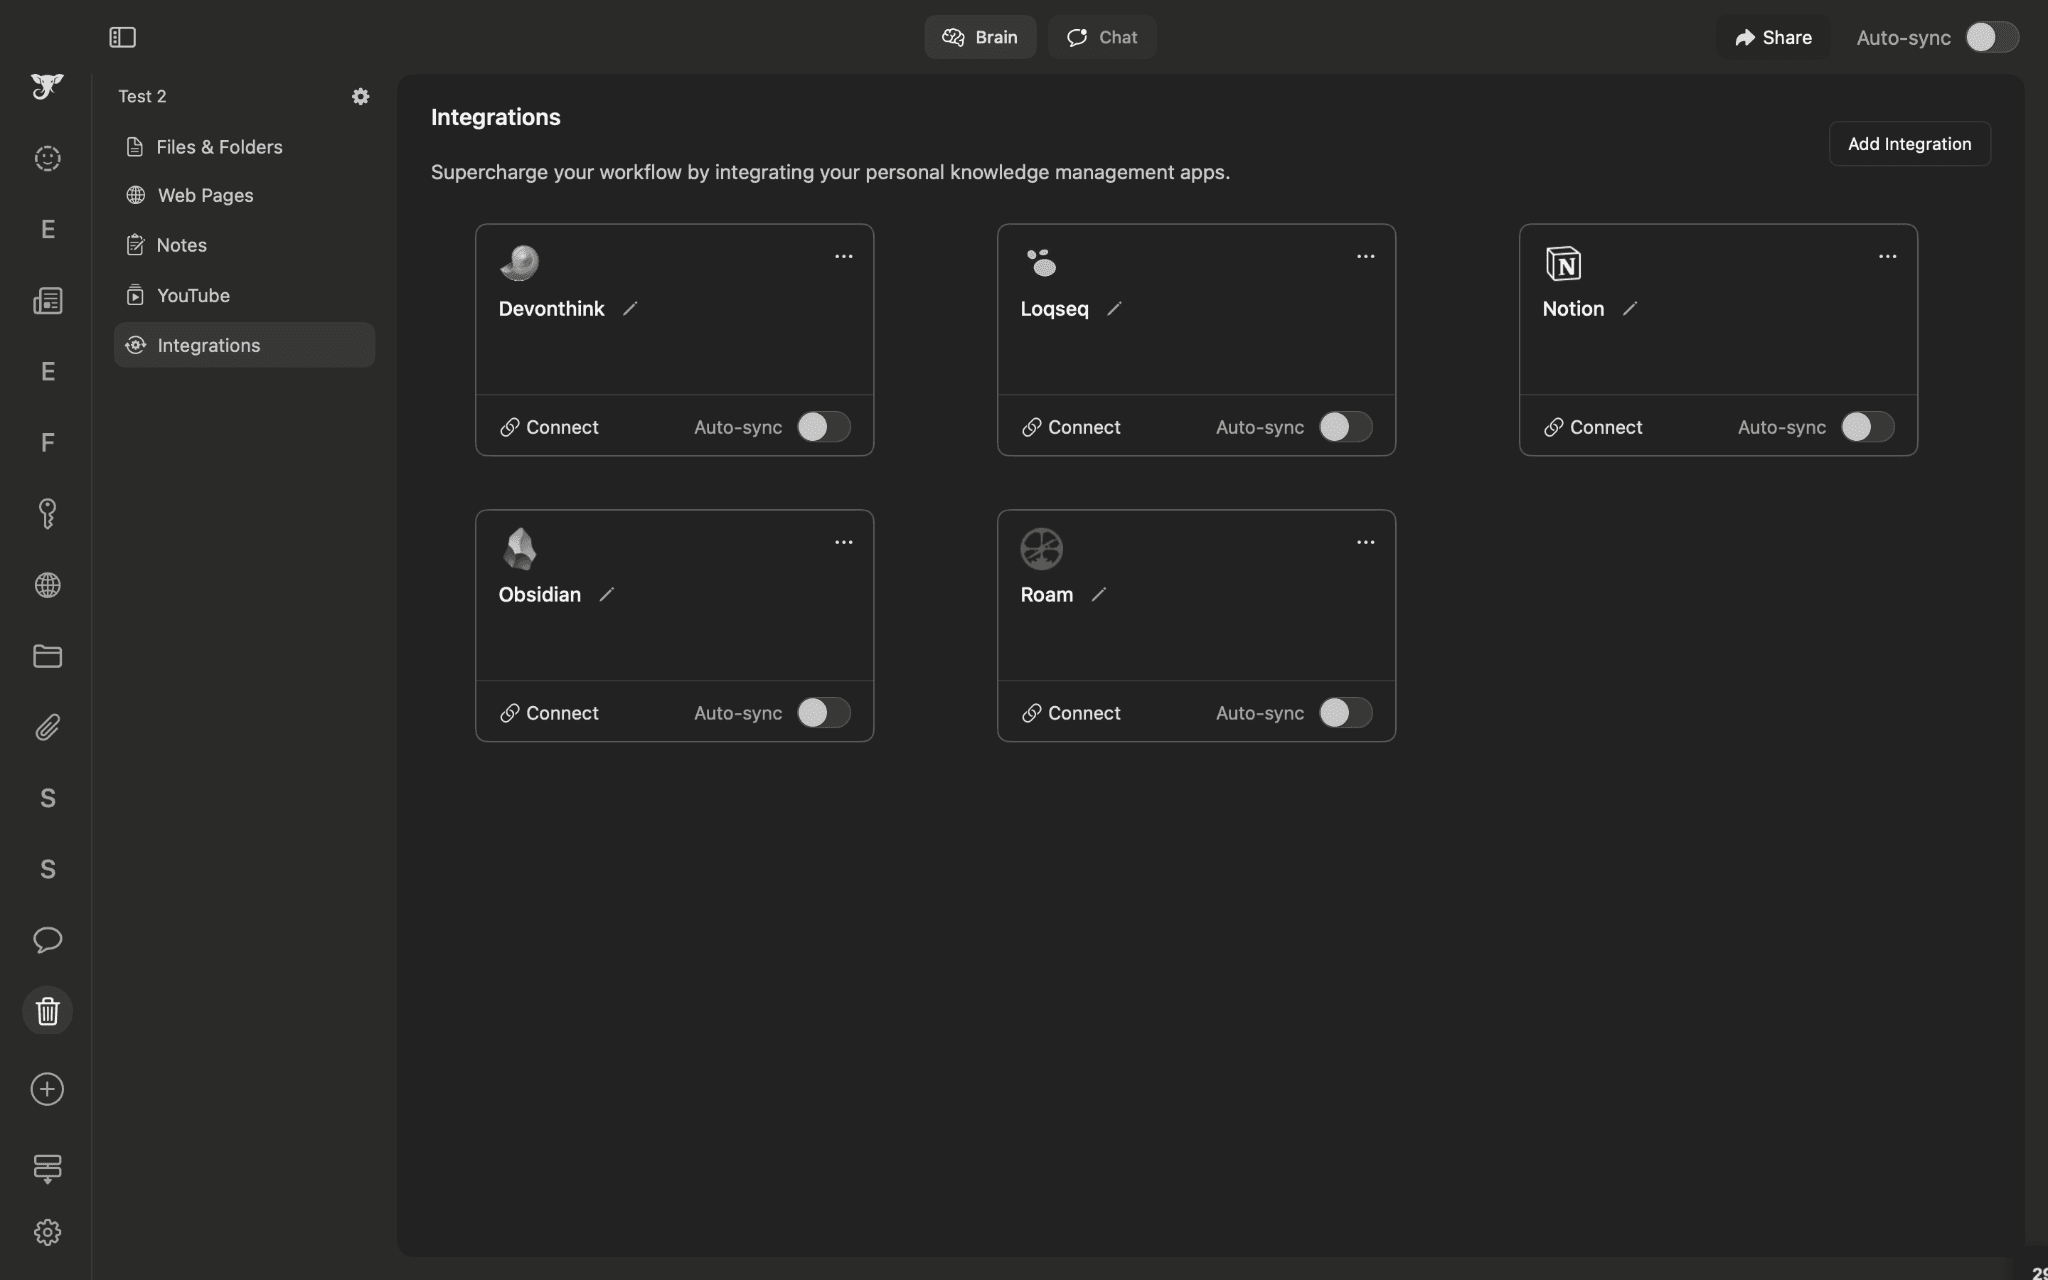Open the options menu on the Loqseq card

tap(1366, 256)
